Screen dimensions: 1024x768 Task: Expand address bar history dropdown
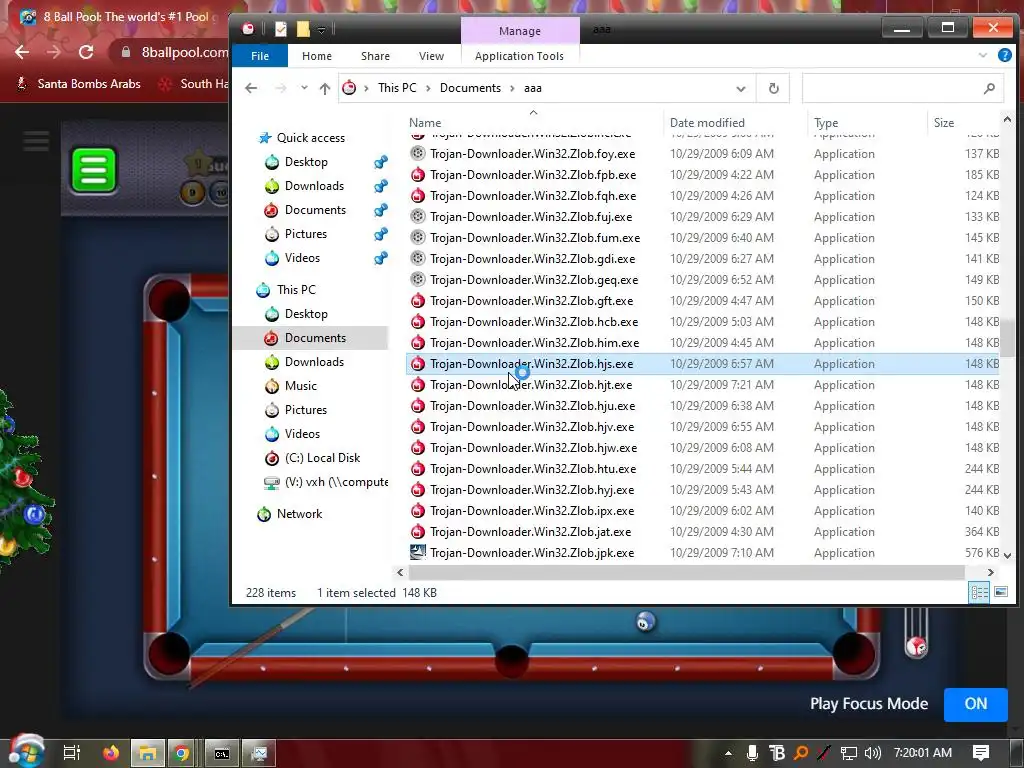[x=741, y=88]
